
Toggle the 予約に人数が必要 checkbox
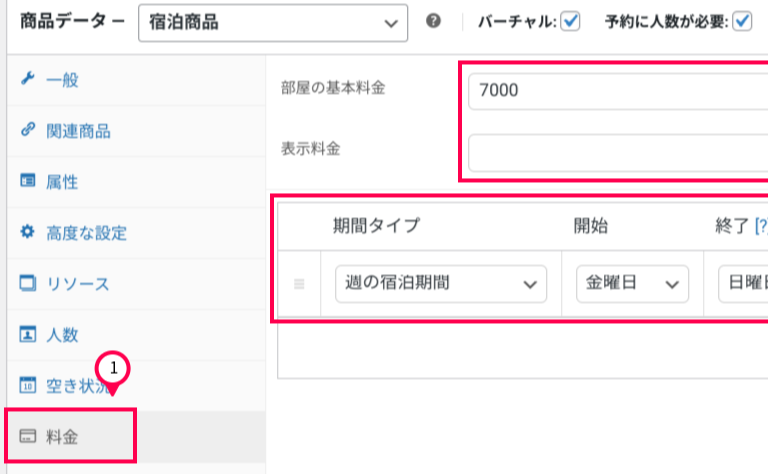(x=742, y=21)
